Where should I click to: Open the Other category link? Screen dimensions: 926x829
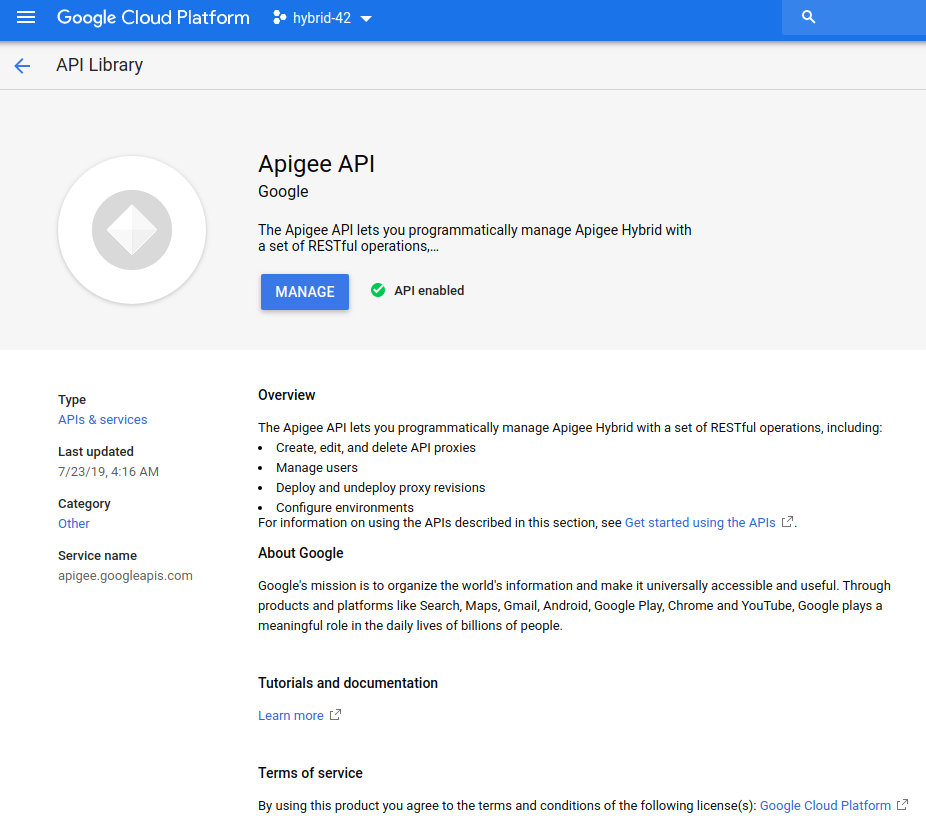click(74, 524)
